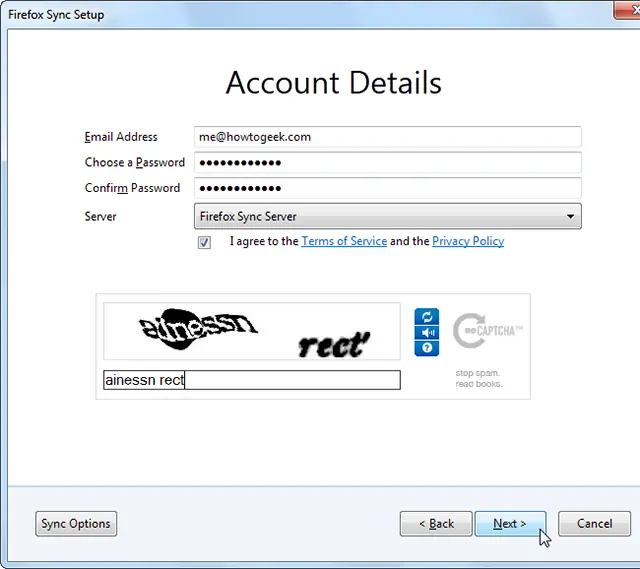Click the reCAPTCHA logo
Screen dimensions: 640x569
point(487,331)
